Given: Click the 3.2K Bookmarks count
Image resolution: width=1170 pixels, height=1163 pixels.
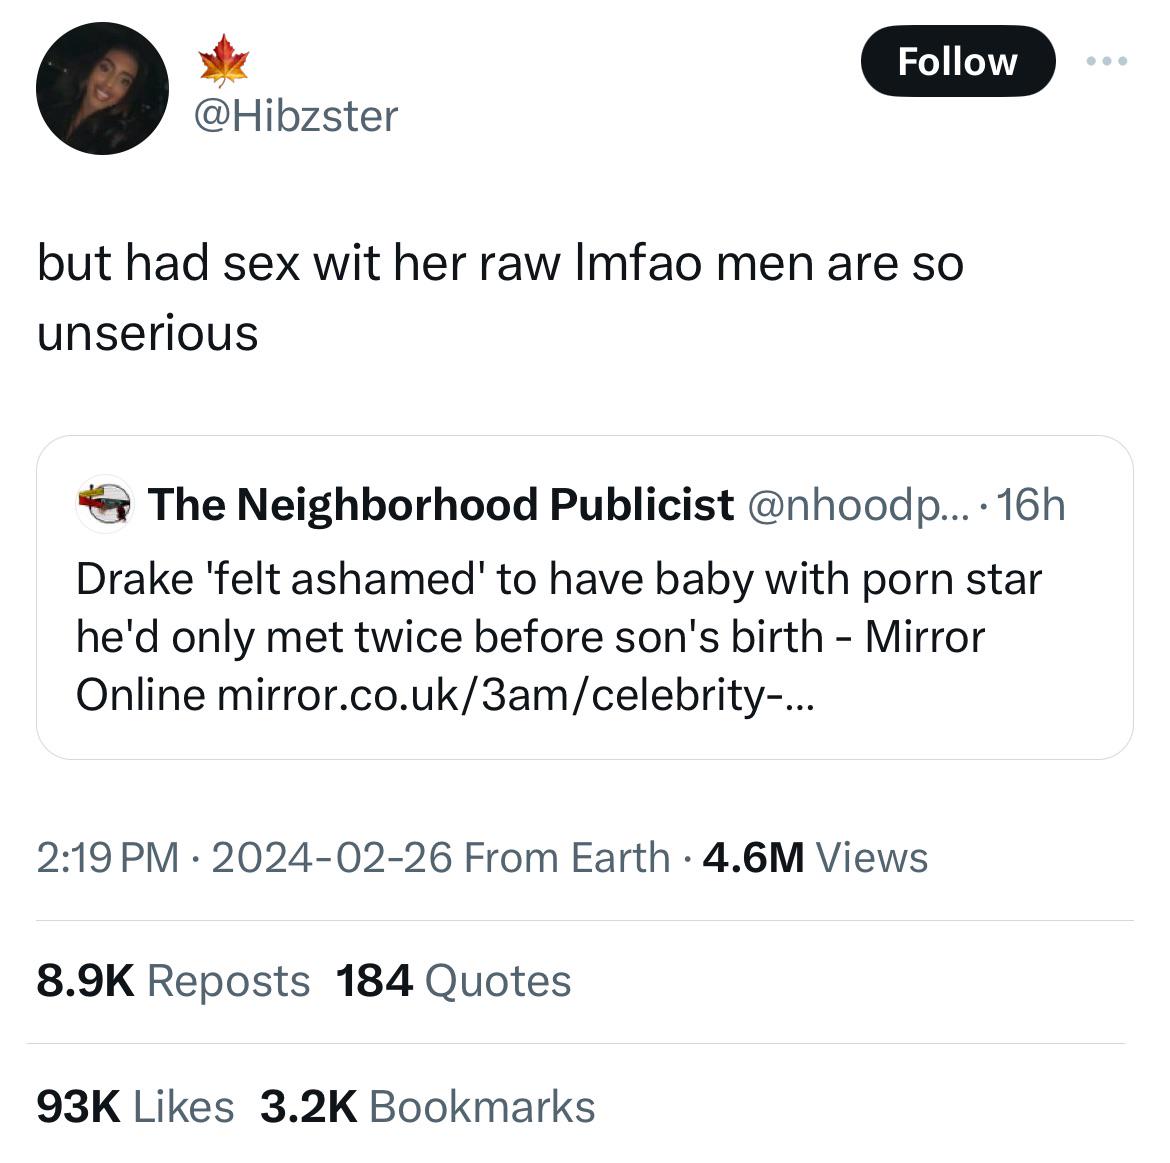Looking at the screenshot, I should pyautogui.click(x=427, y=1106).
